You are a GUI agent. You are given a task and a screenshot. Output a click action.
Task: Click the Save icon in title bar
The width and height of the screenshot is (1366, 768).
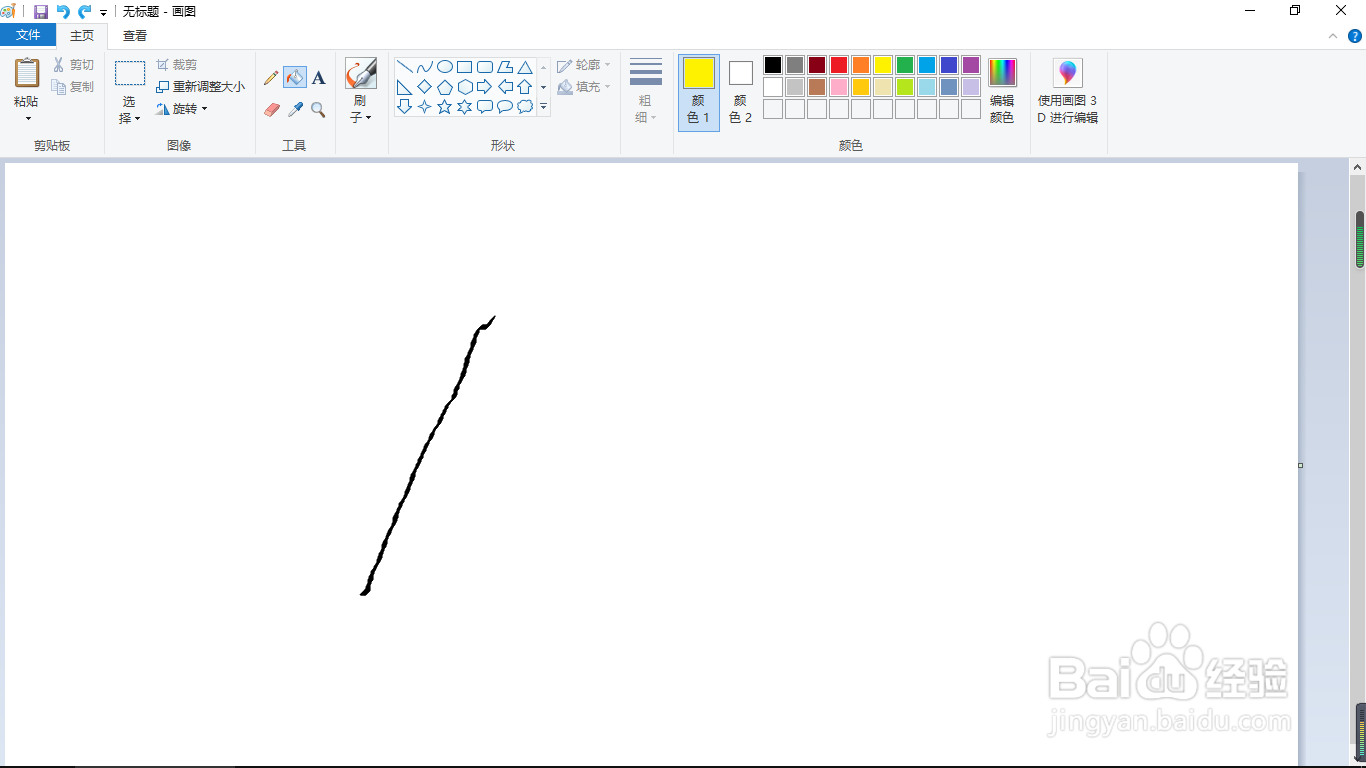(41, 11)
